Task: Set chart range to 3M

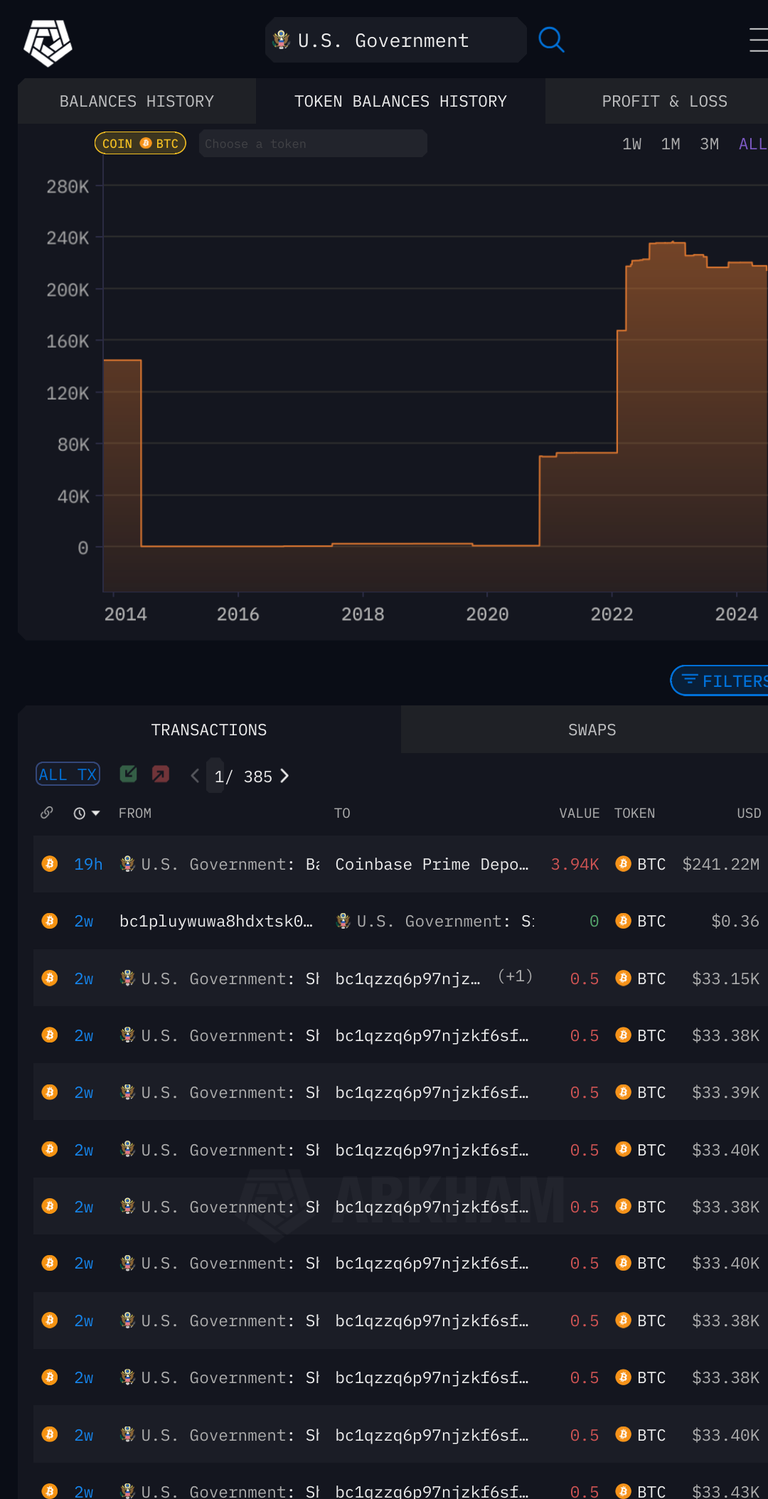Action: [709, 144]
